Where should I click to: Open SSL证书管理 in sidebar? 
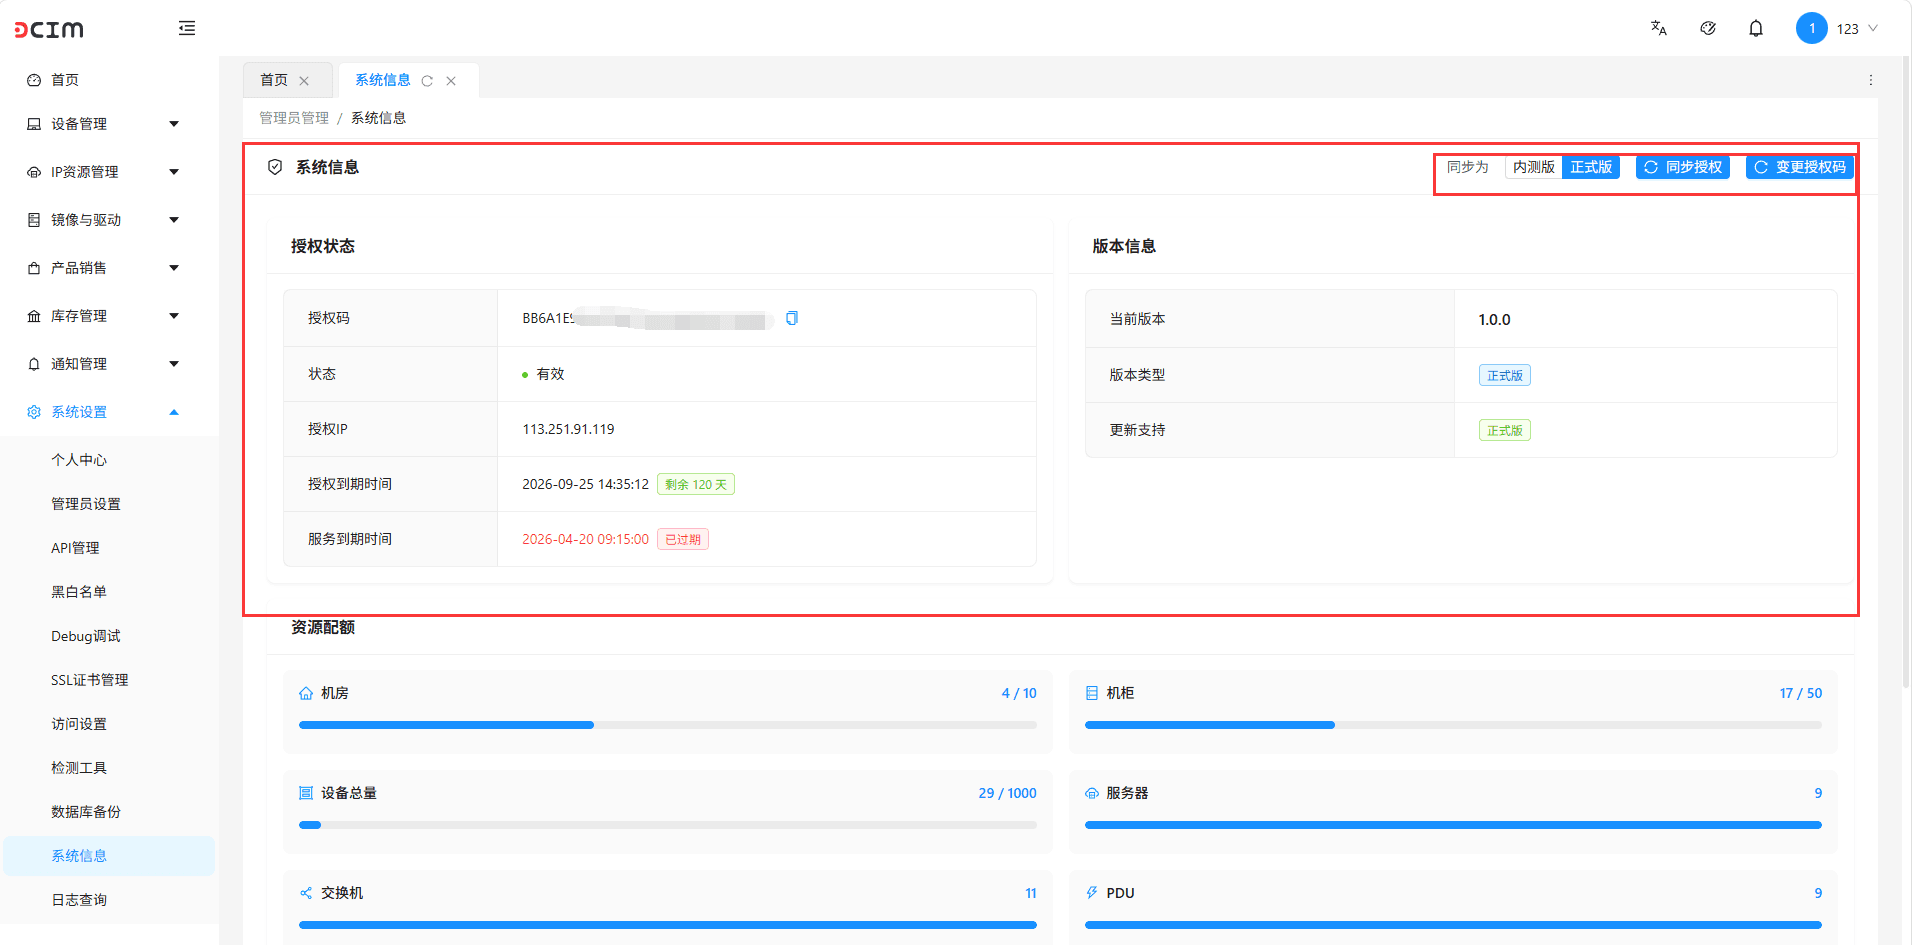coord(90,680)
